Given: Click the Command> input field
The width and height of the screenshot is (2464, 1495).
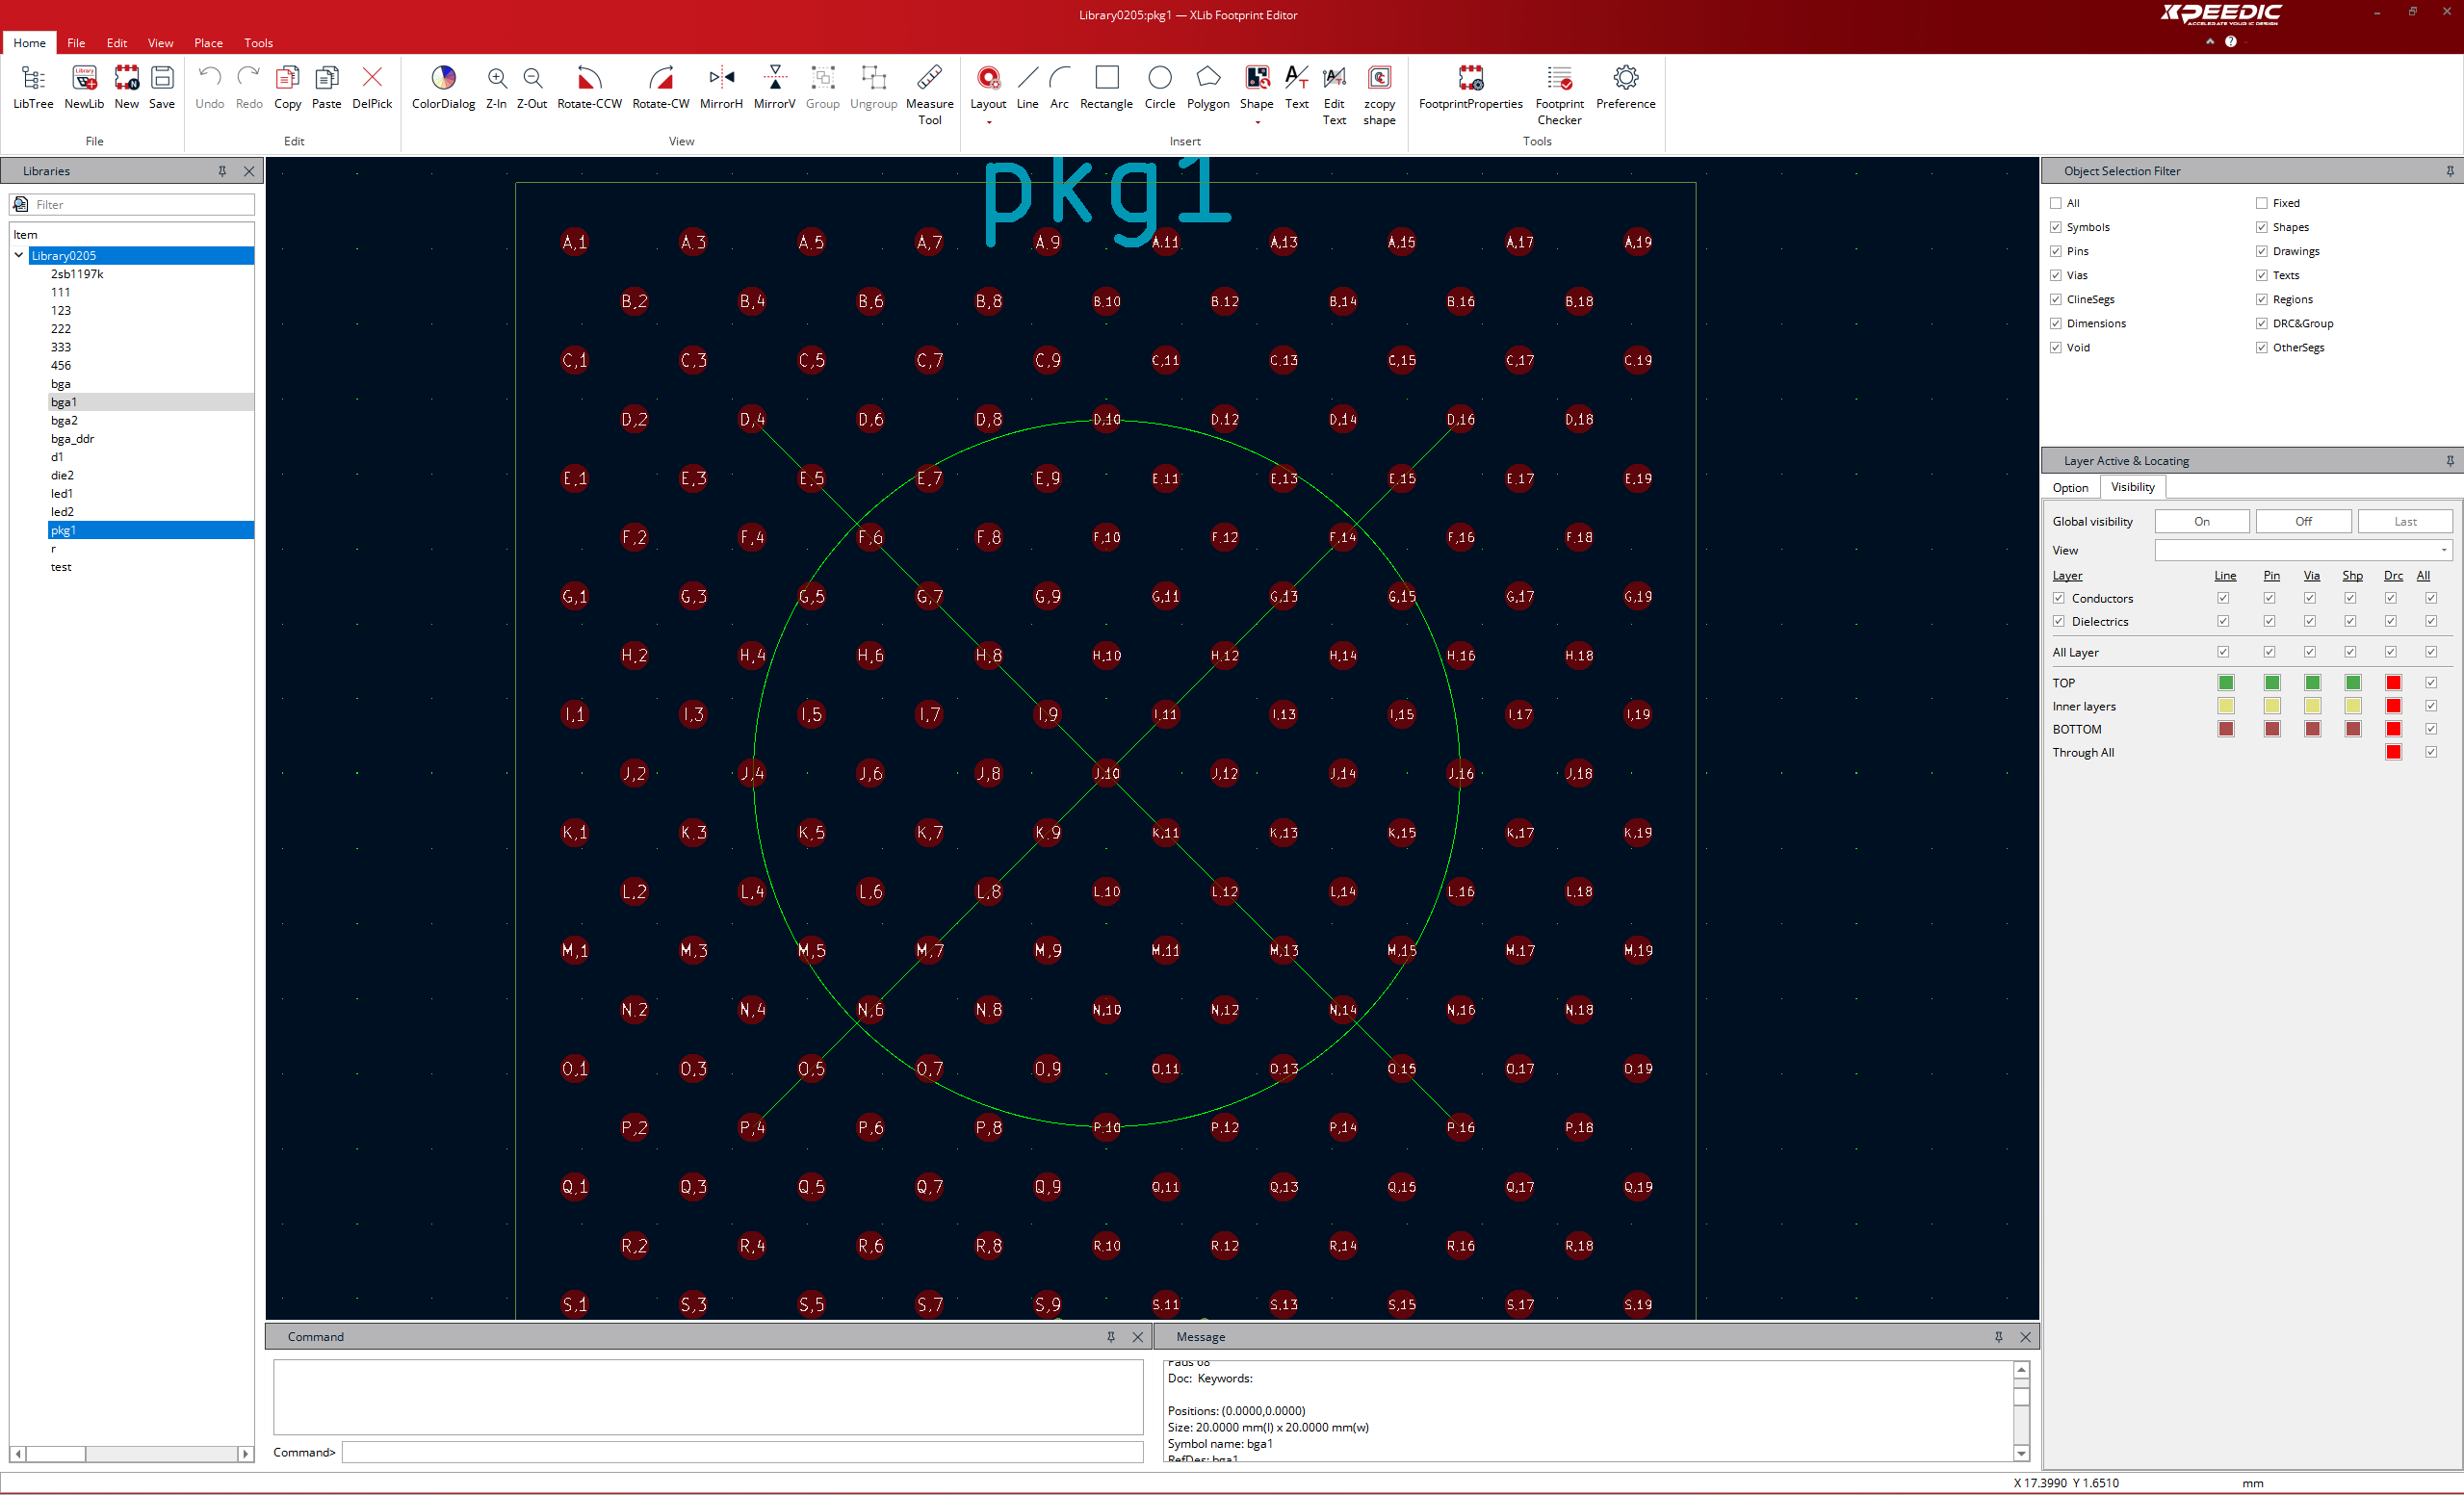Looking at the screenshot, I should pyautogui.click(x=742, y=1452).
